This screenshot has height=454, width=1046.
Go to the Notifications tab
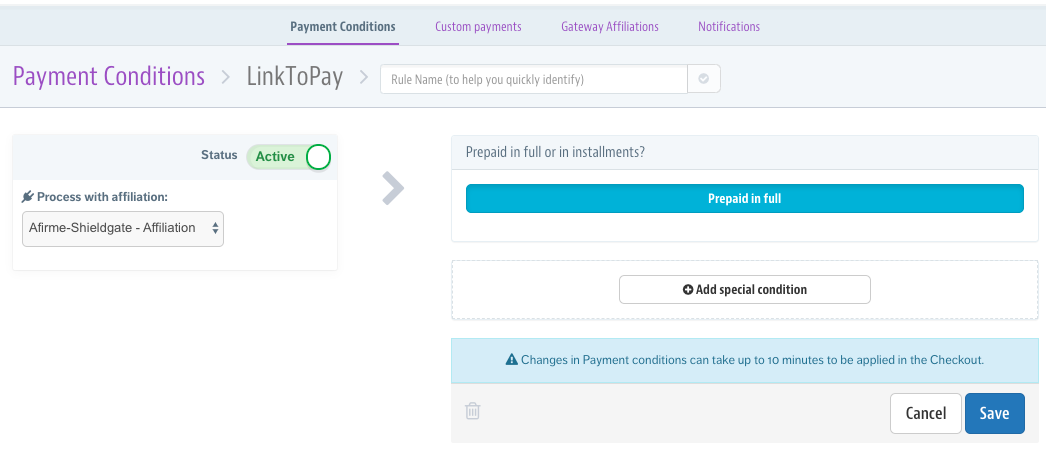click(729, 27)
